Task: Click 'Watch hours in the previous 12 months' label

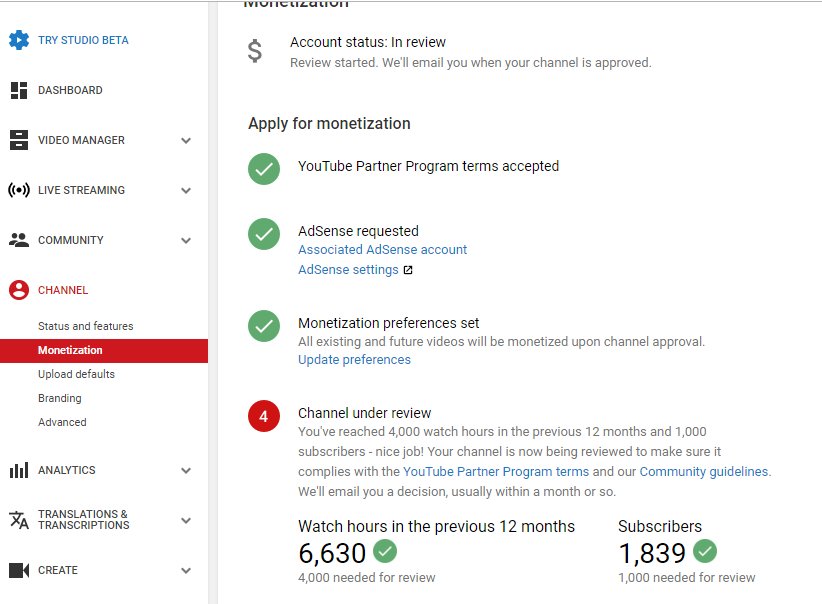Action: coord(436,526)
